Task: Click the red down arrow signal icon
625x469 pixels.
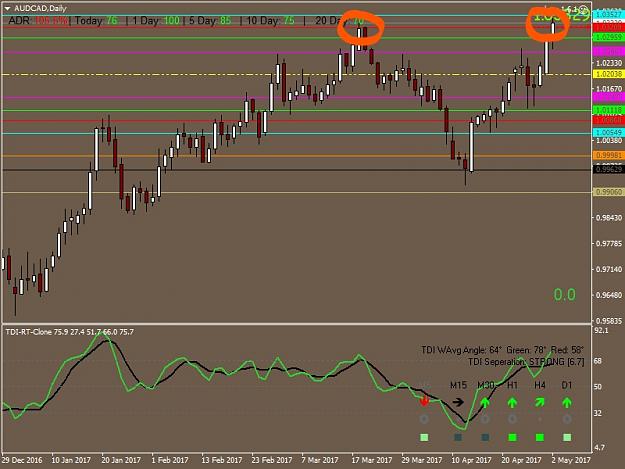Action: pos(424,401)
